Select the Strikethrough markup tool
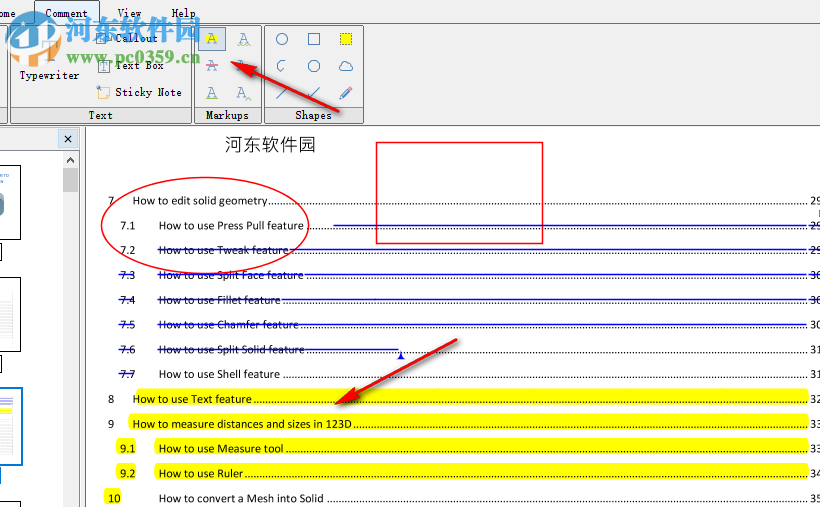820x507 pixels. (x=212, y=66)
